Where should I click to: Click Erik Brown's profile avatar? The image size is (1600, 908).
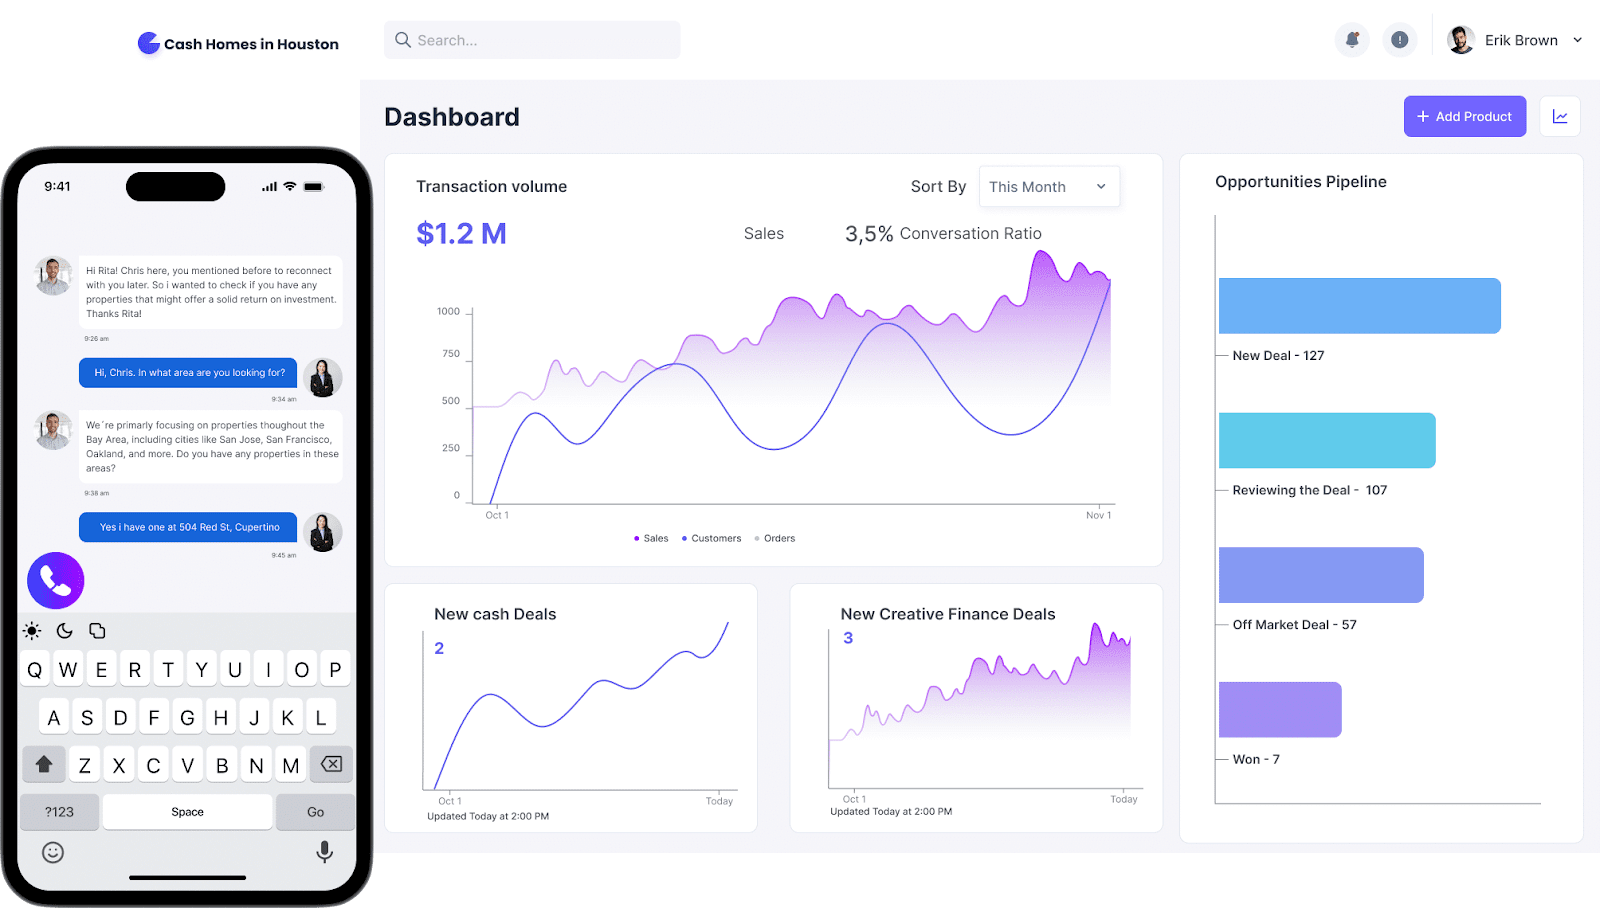tap(1461, 40)
